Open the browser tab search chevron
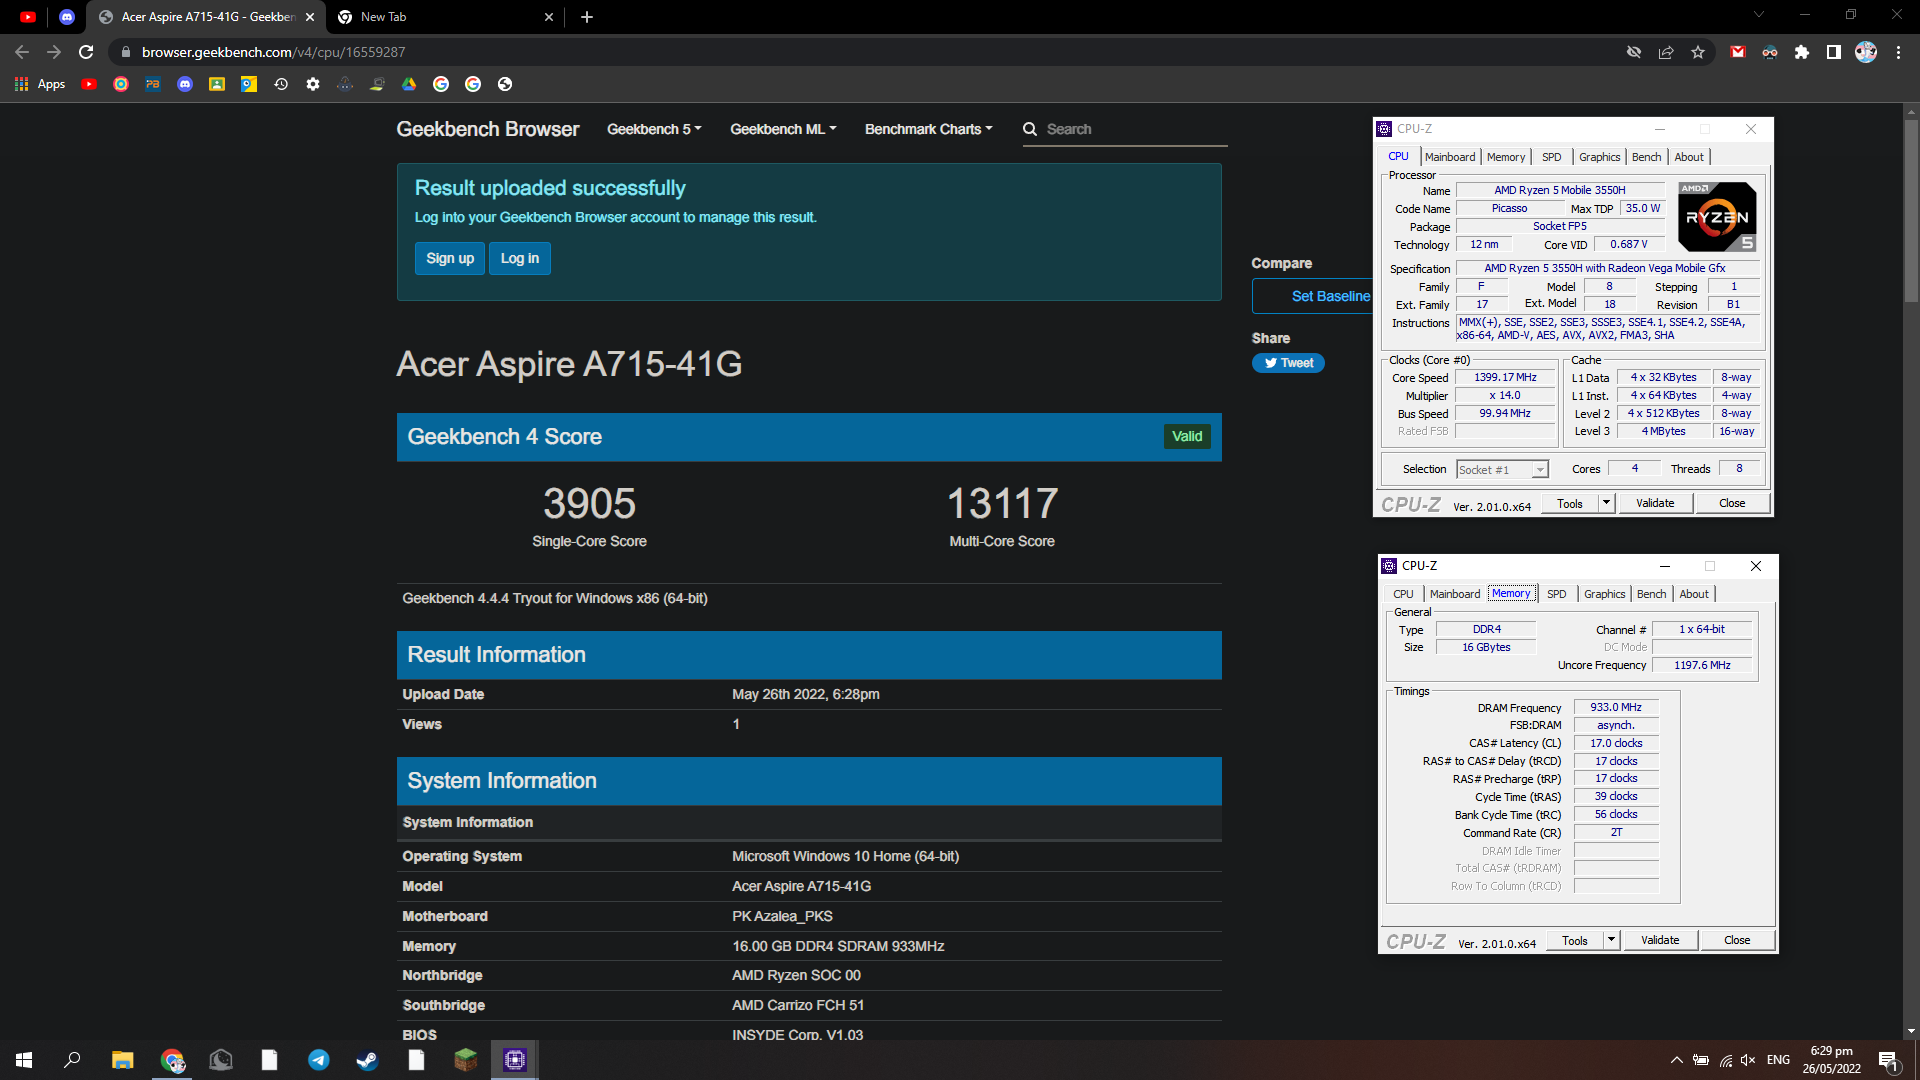The width and height of the screenshot is (1920, 1080). tap(1759, 15)
